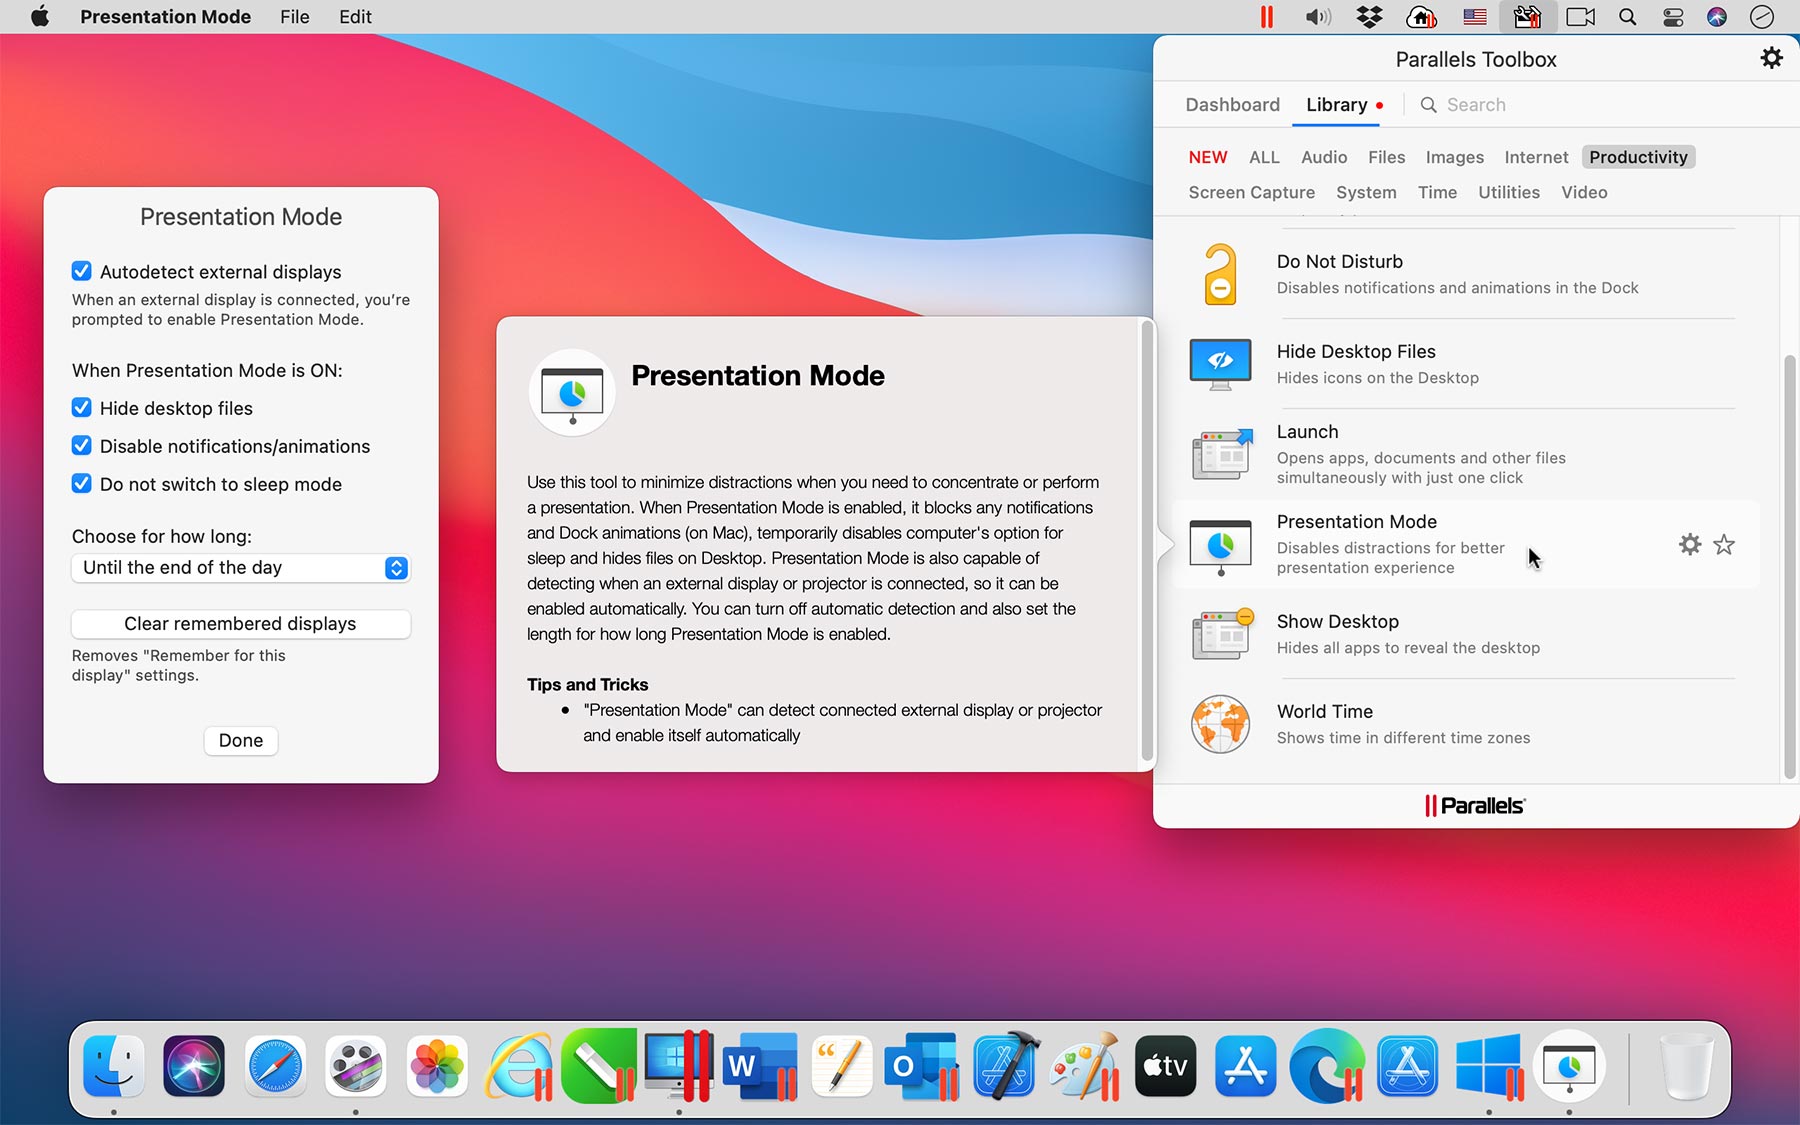The width and height of the screenshot is (1800, 1125).
Task: Open Parallels Toolbox settings gear
Action: click(1771, 58)
